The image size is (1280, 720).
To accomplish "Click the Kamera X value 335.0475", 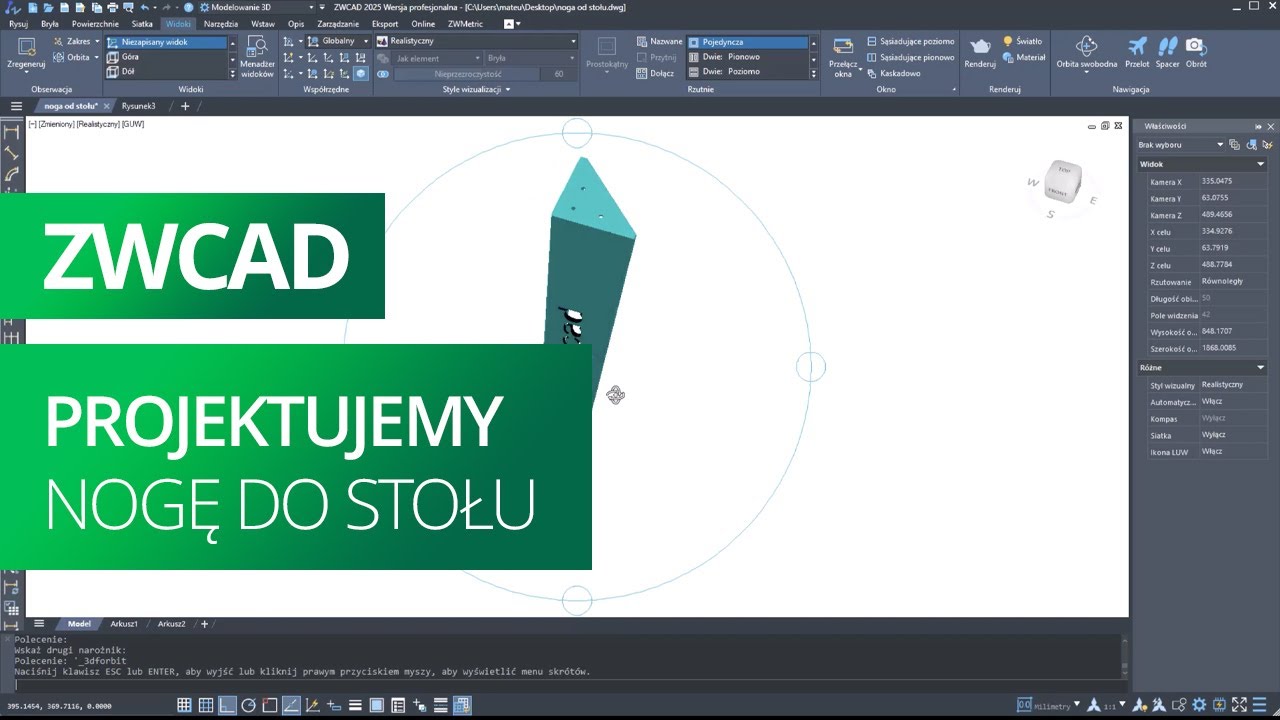I will [x=1233, y=182].
